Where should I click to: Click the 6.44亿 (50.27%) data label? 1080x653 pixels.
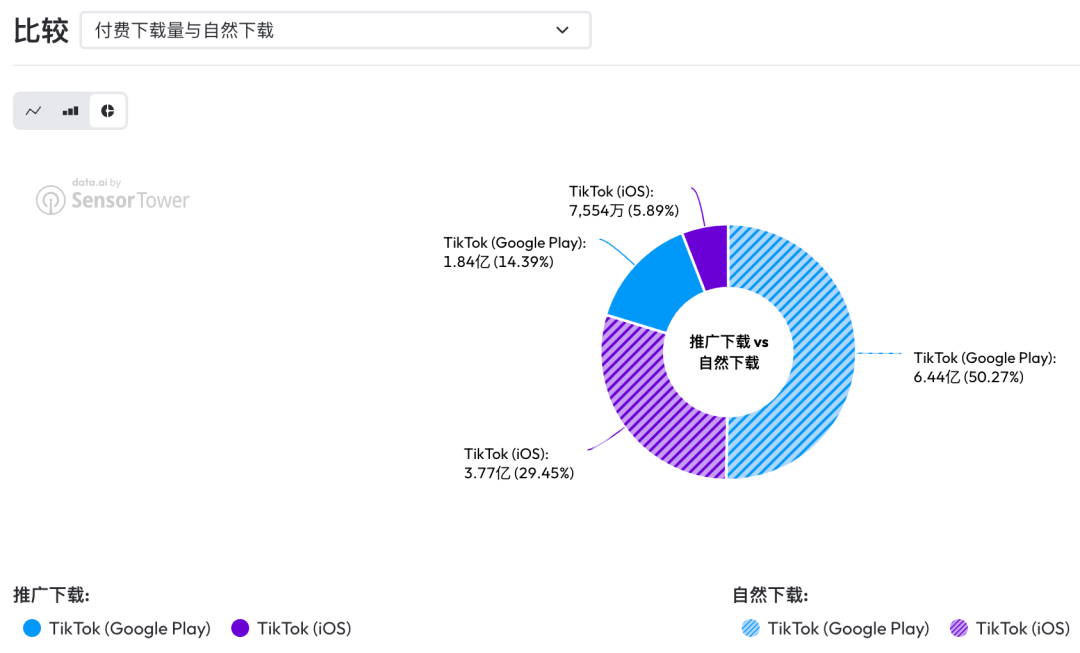[969, 377]
